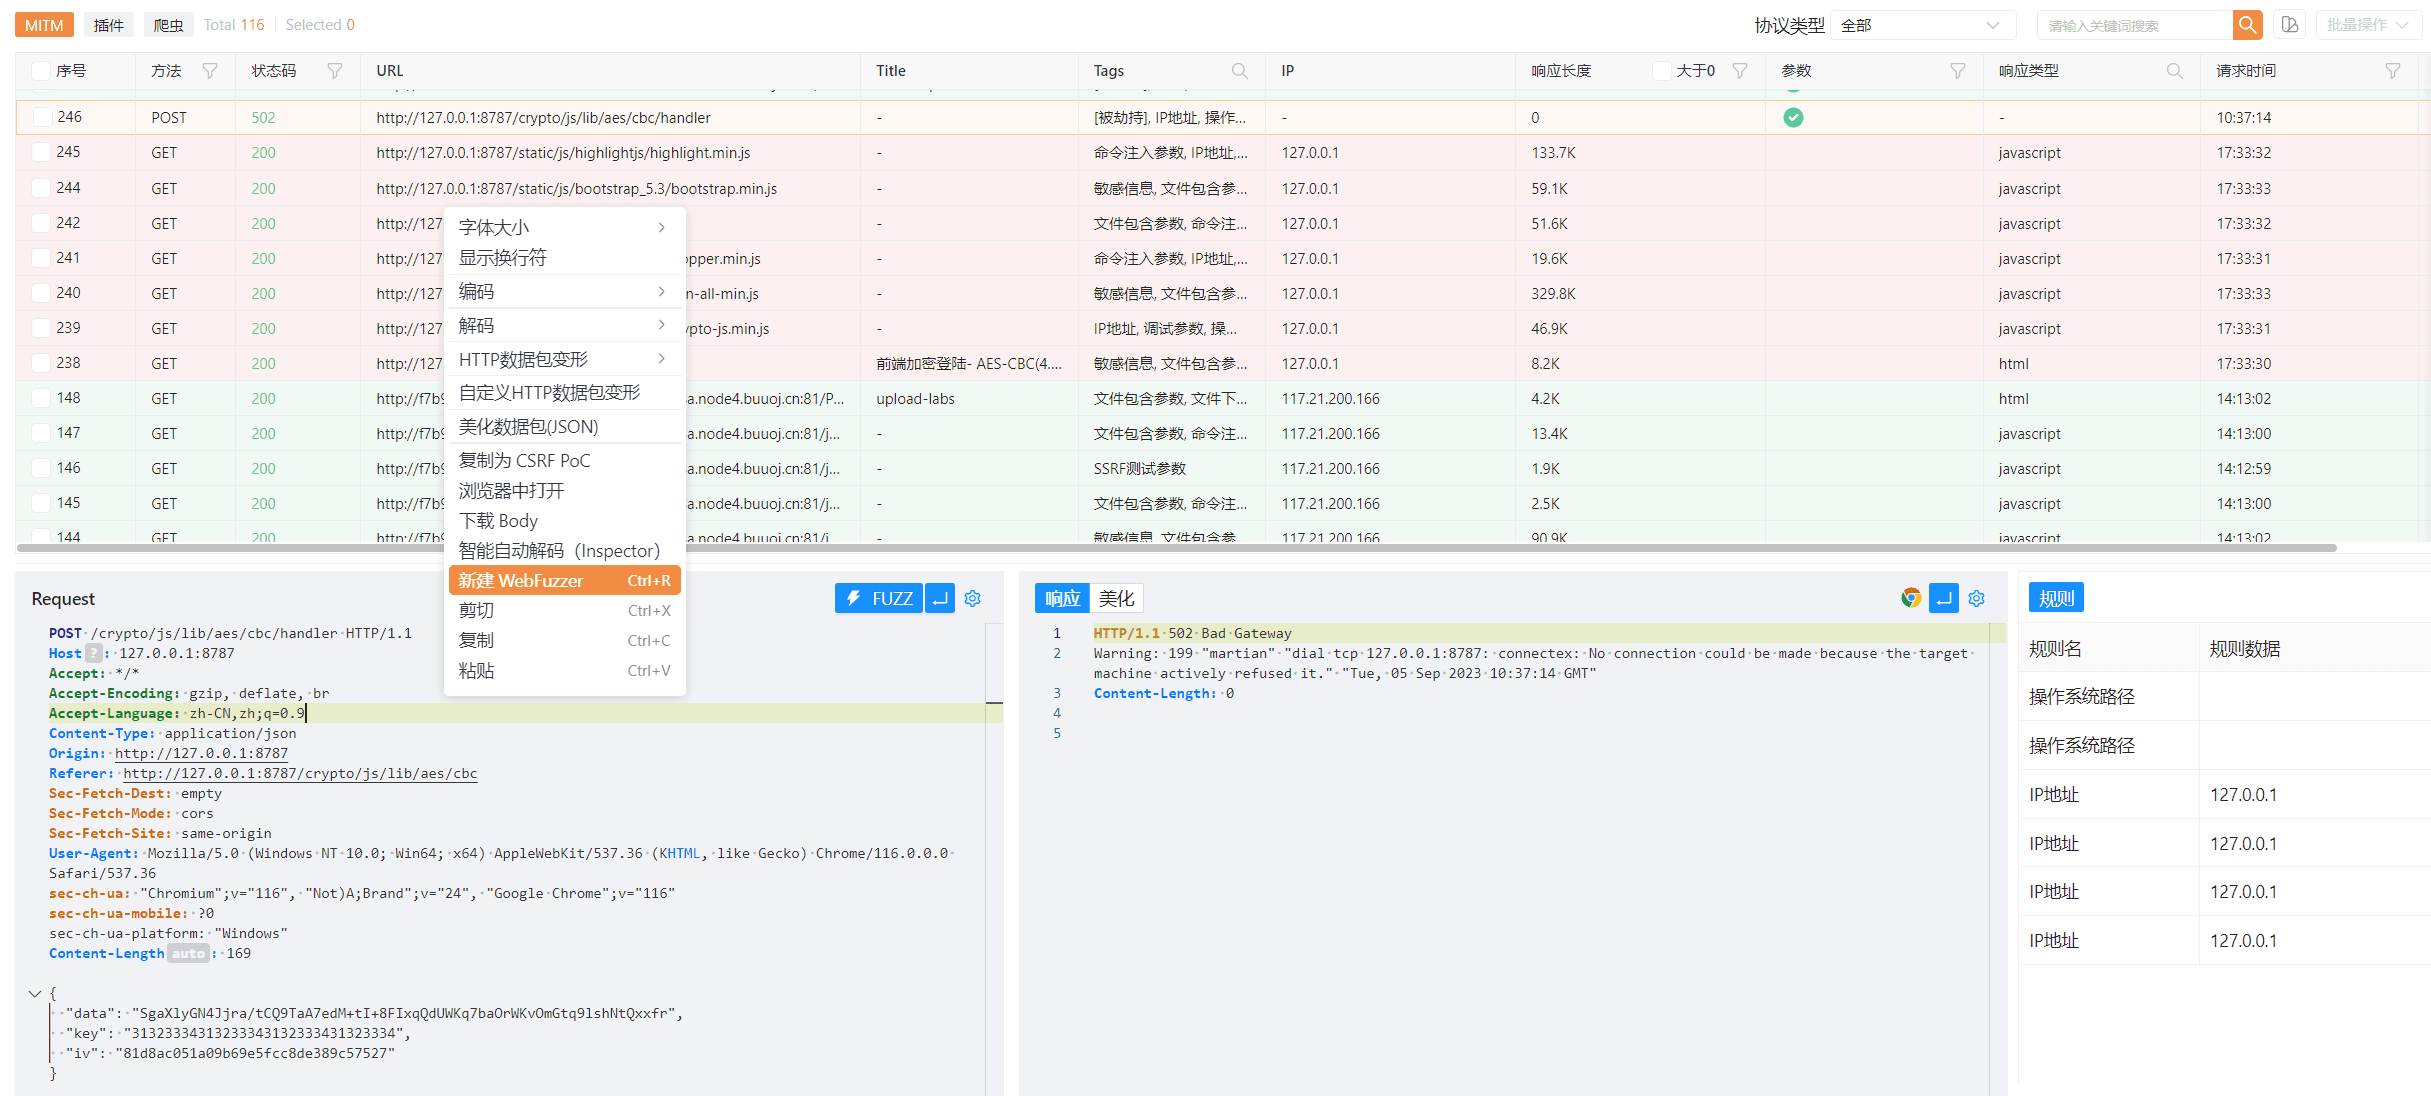Click the request time (请求时间) filter icon

pos(2392,71)
